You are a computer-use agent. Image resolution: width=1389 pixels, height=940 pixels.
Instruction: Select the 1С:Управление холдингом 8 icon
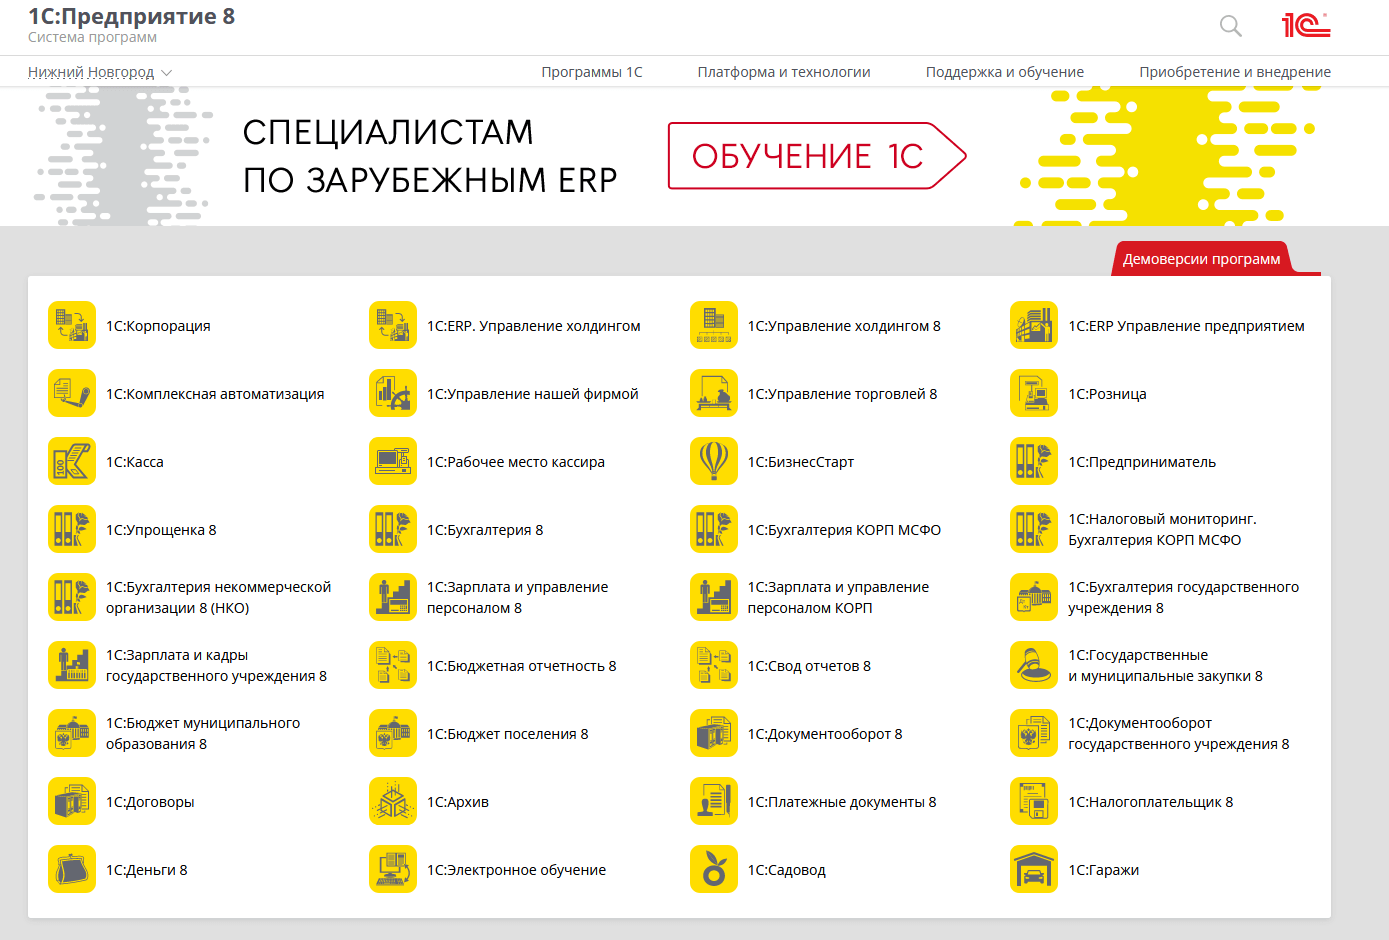pyautogui.click(x=714, y=326)
